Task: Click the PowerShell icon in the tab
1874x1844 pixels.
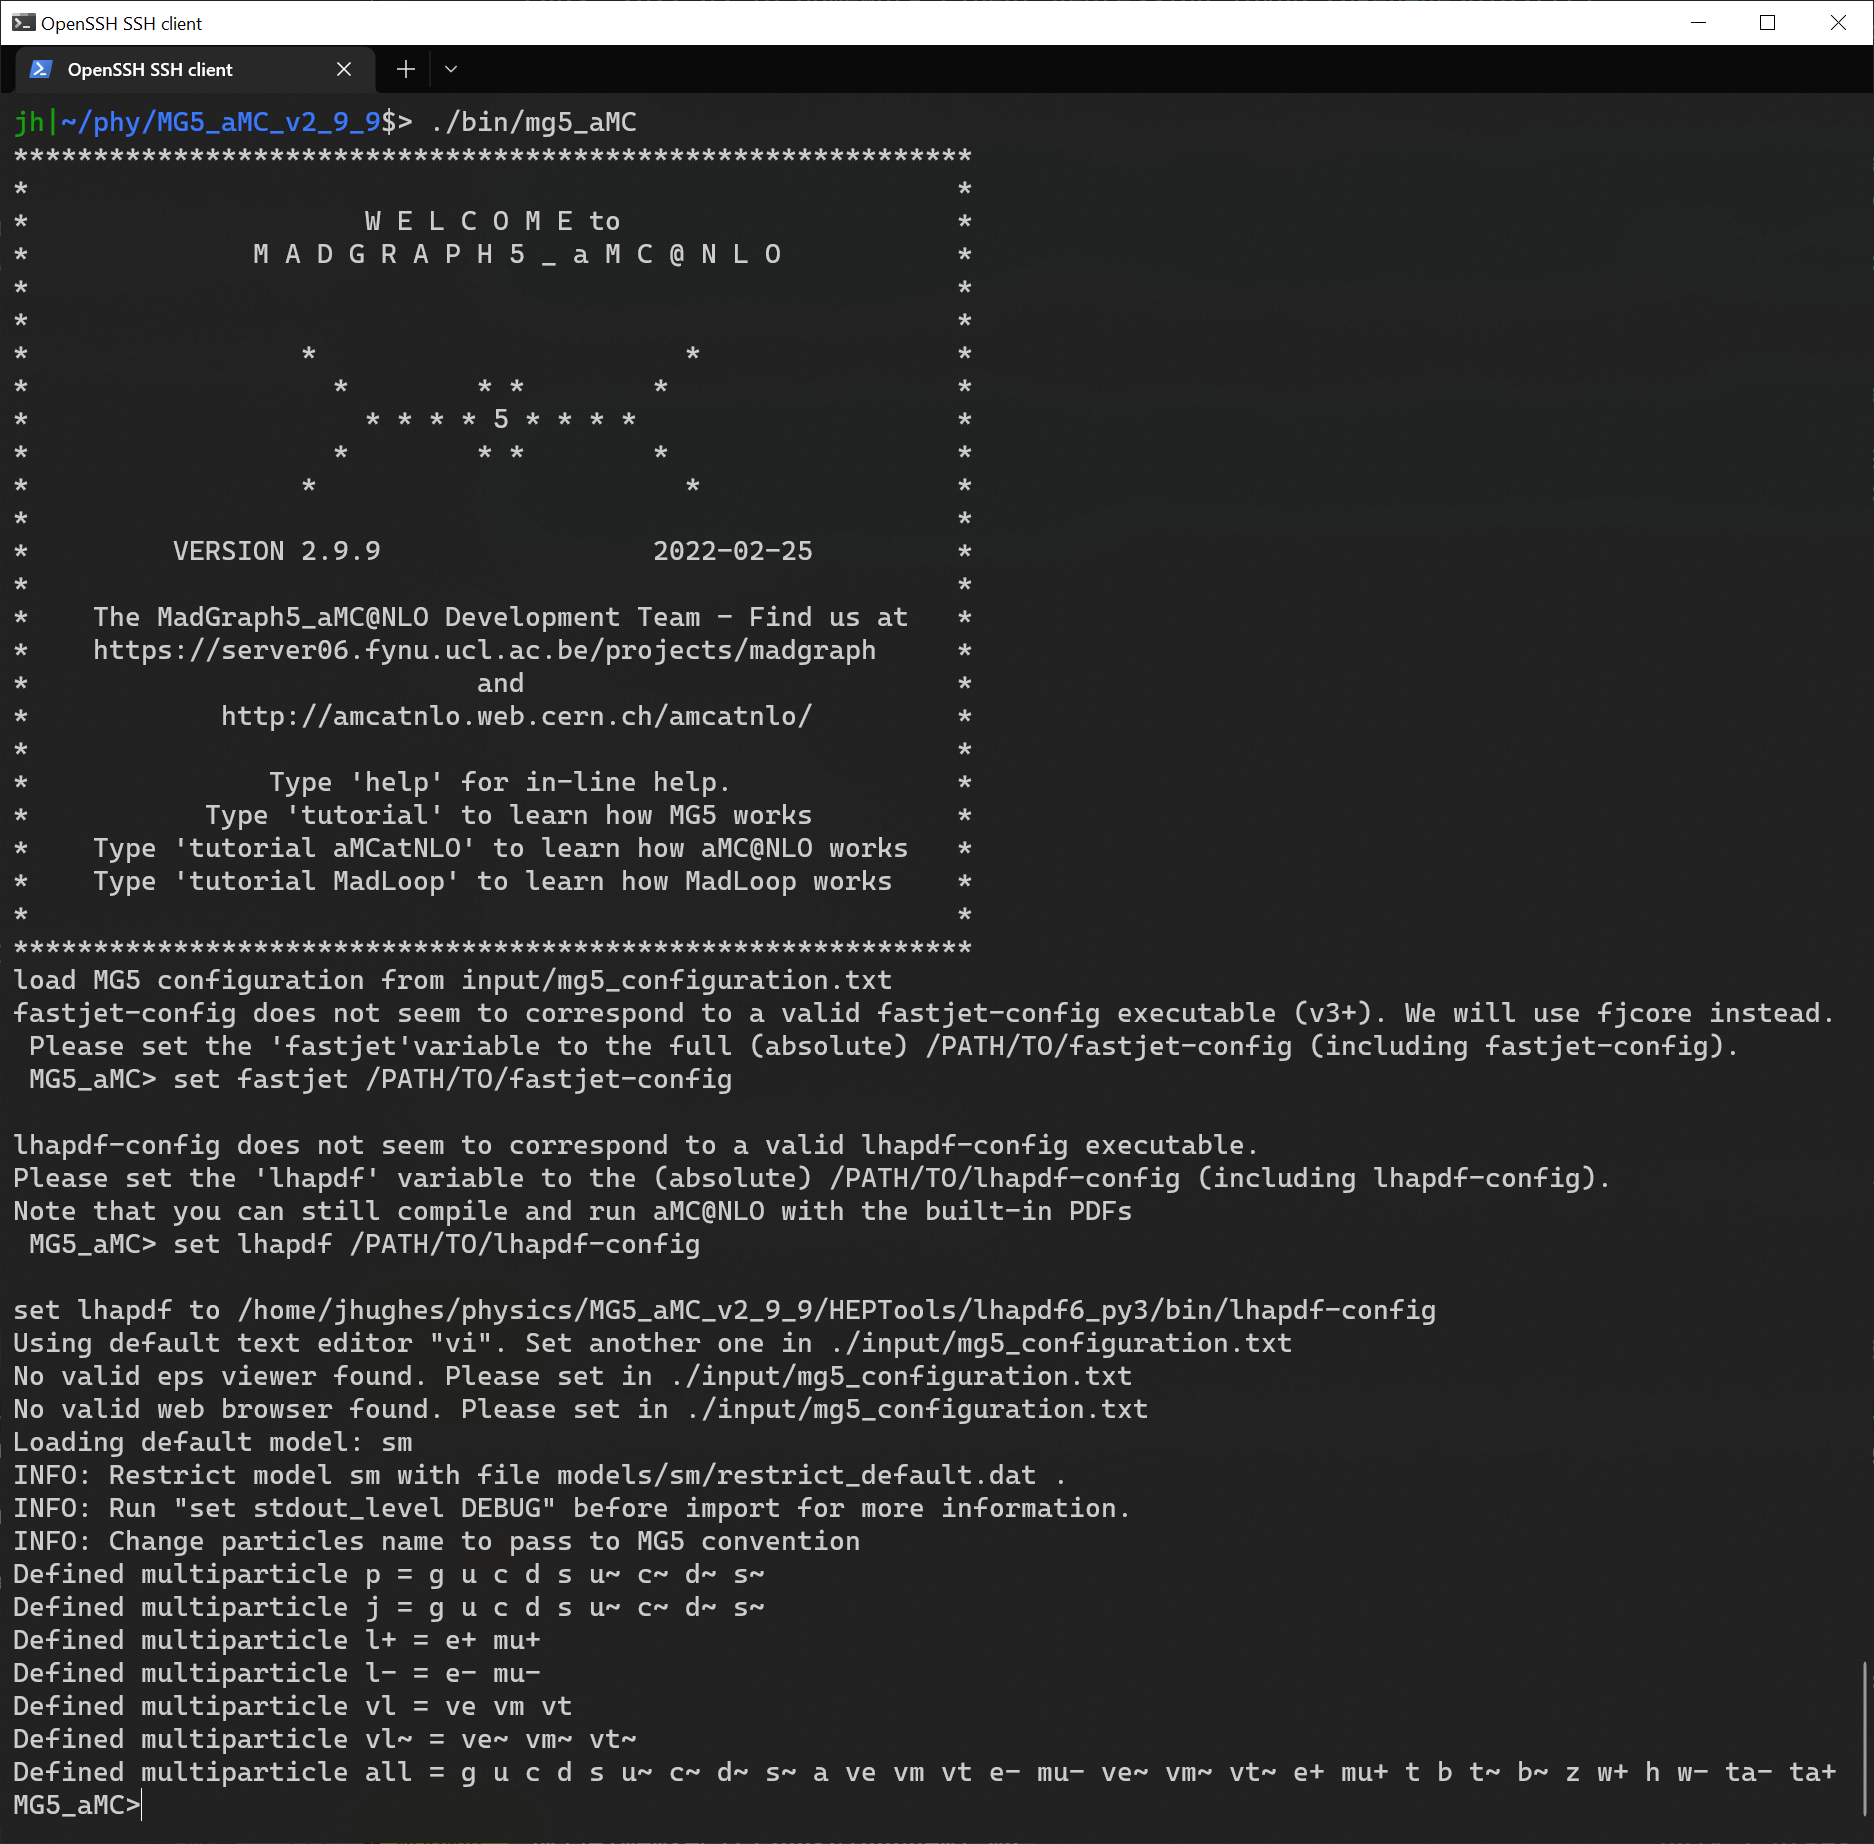Action: [41, 69]
